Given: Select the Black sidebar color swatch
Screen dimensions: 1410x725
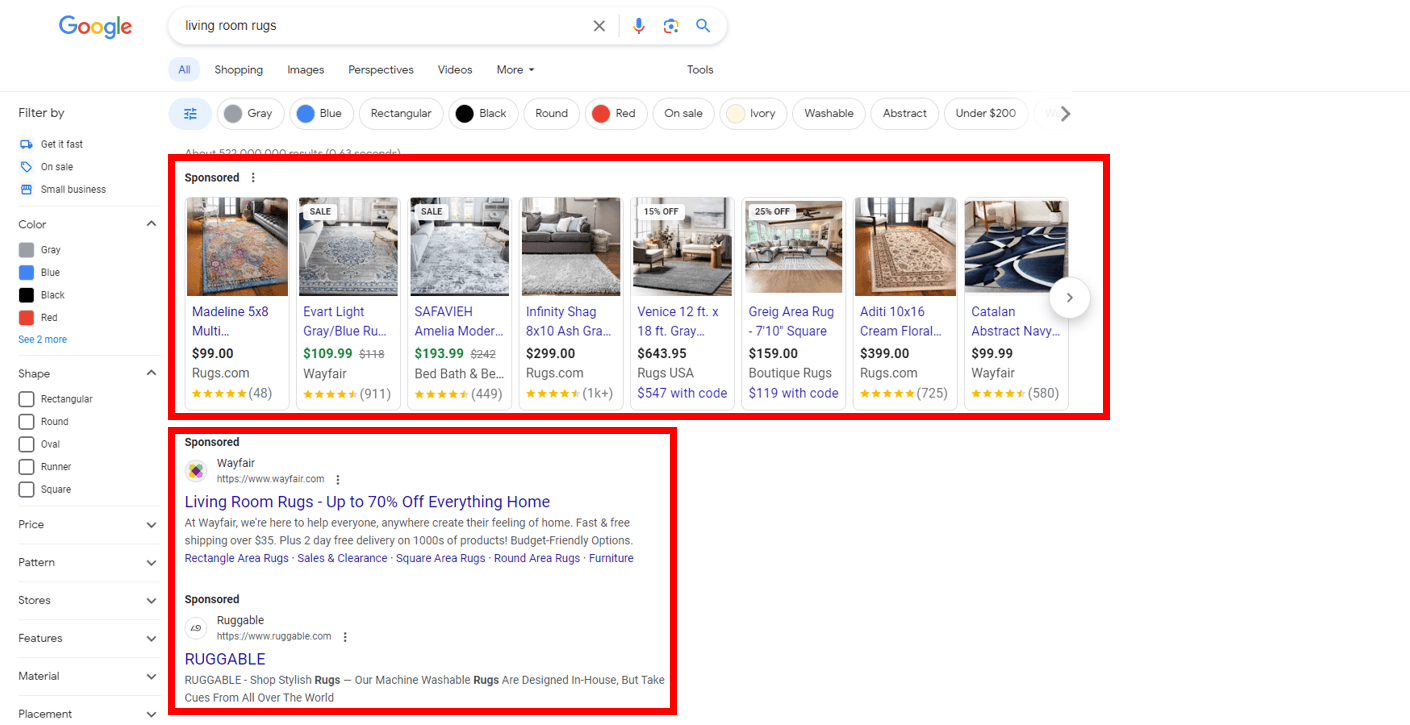Looking at the screenshot, I should (x=26, y=295).
